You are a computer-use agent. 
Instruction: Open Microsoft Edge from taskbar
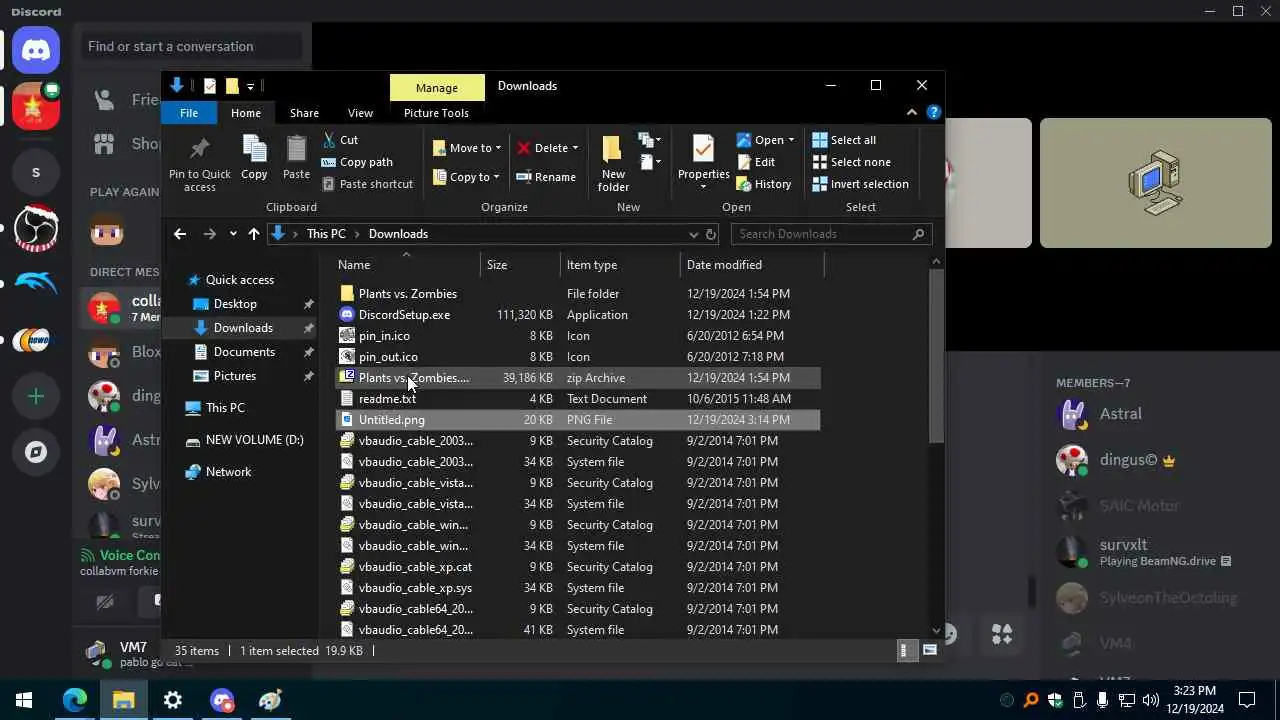point(75,700)
